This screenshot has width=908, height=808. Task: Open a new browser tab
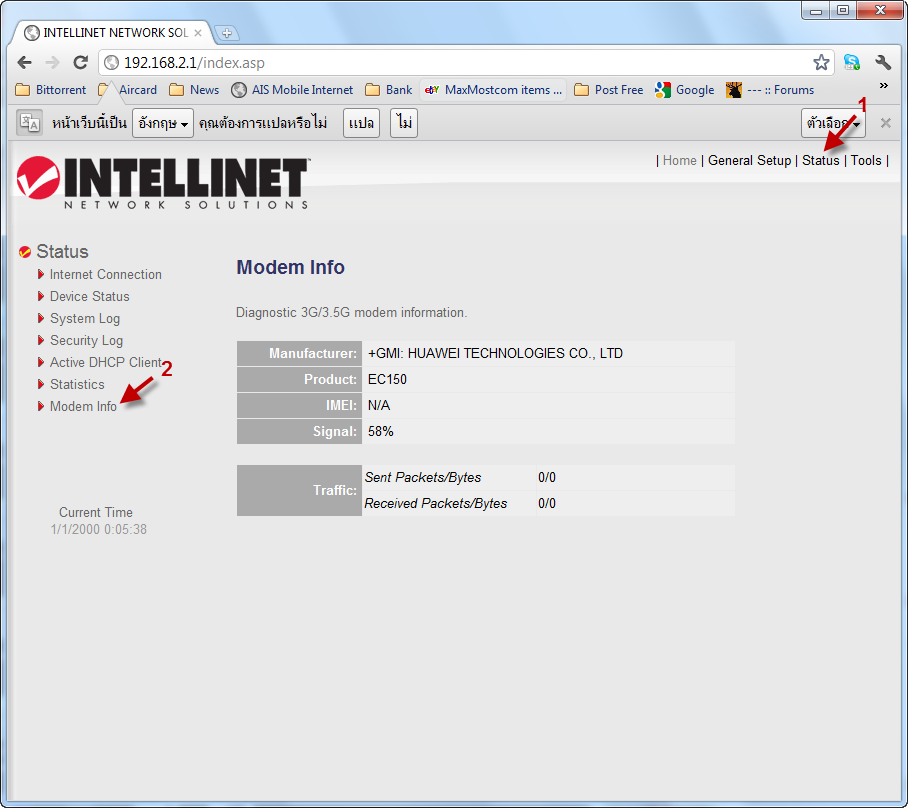pyautogui.click(x=226, y=33)
